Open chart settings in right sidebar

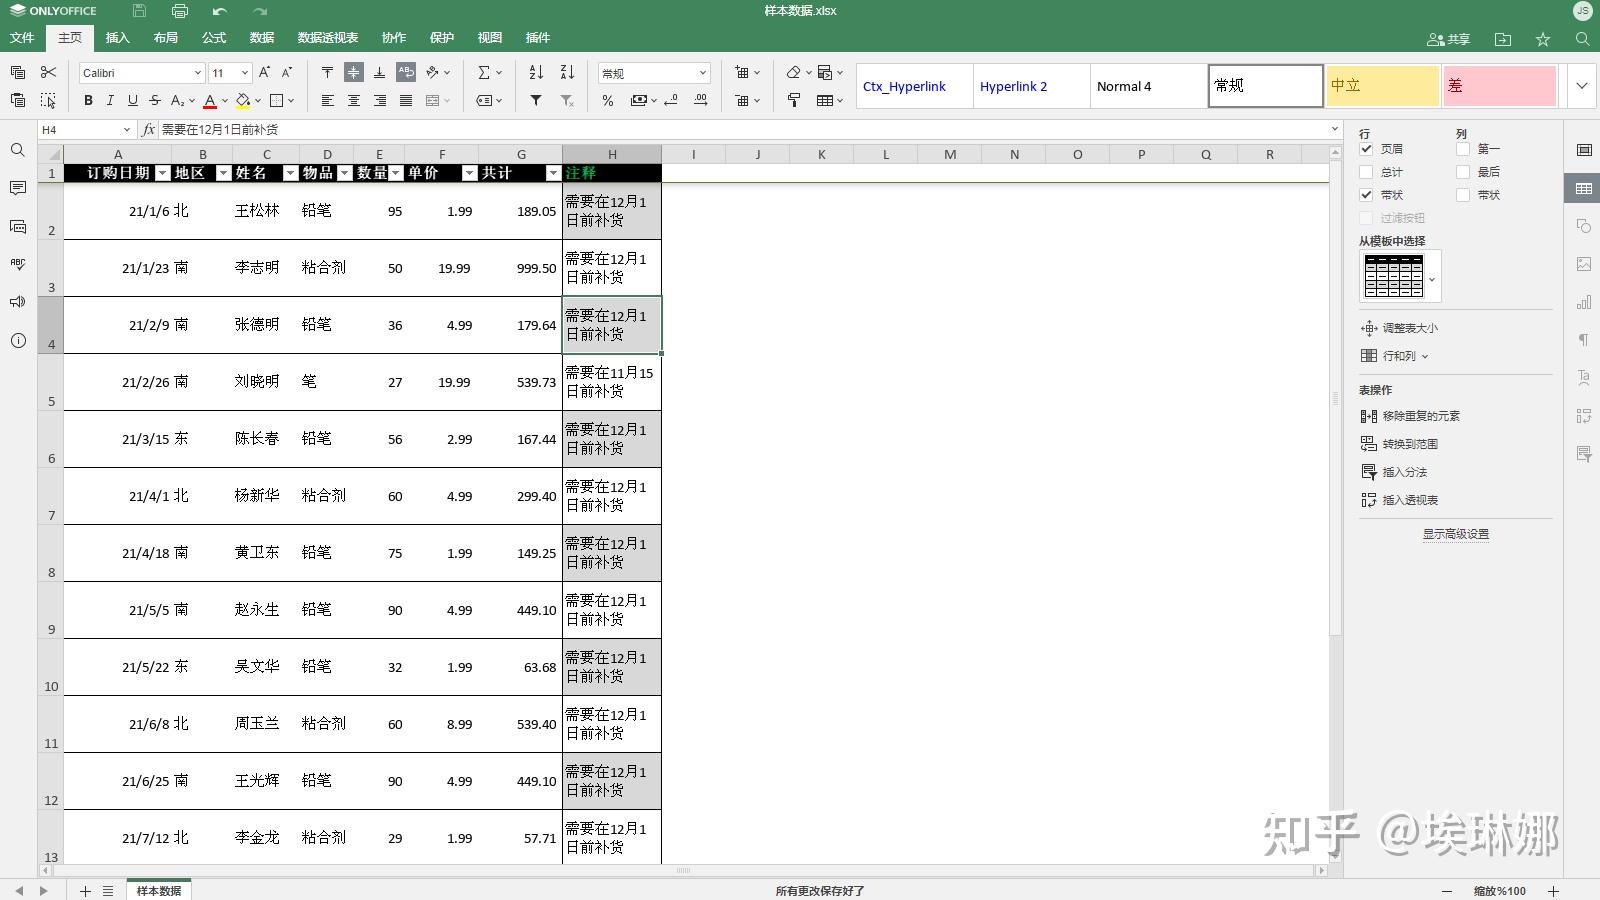coord(1584,302)
